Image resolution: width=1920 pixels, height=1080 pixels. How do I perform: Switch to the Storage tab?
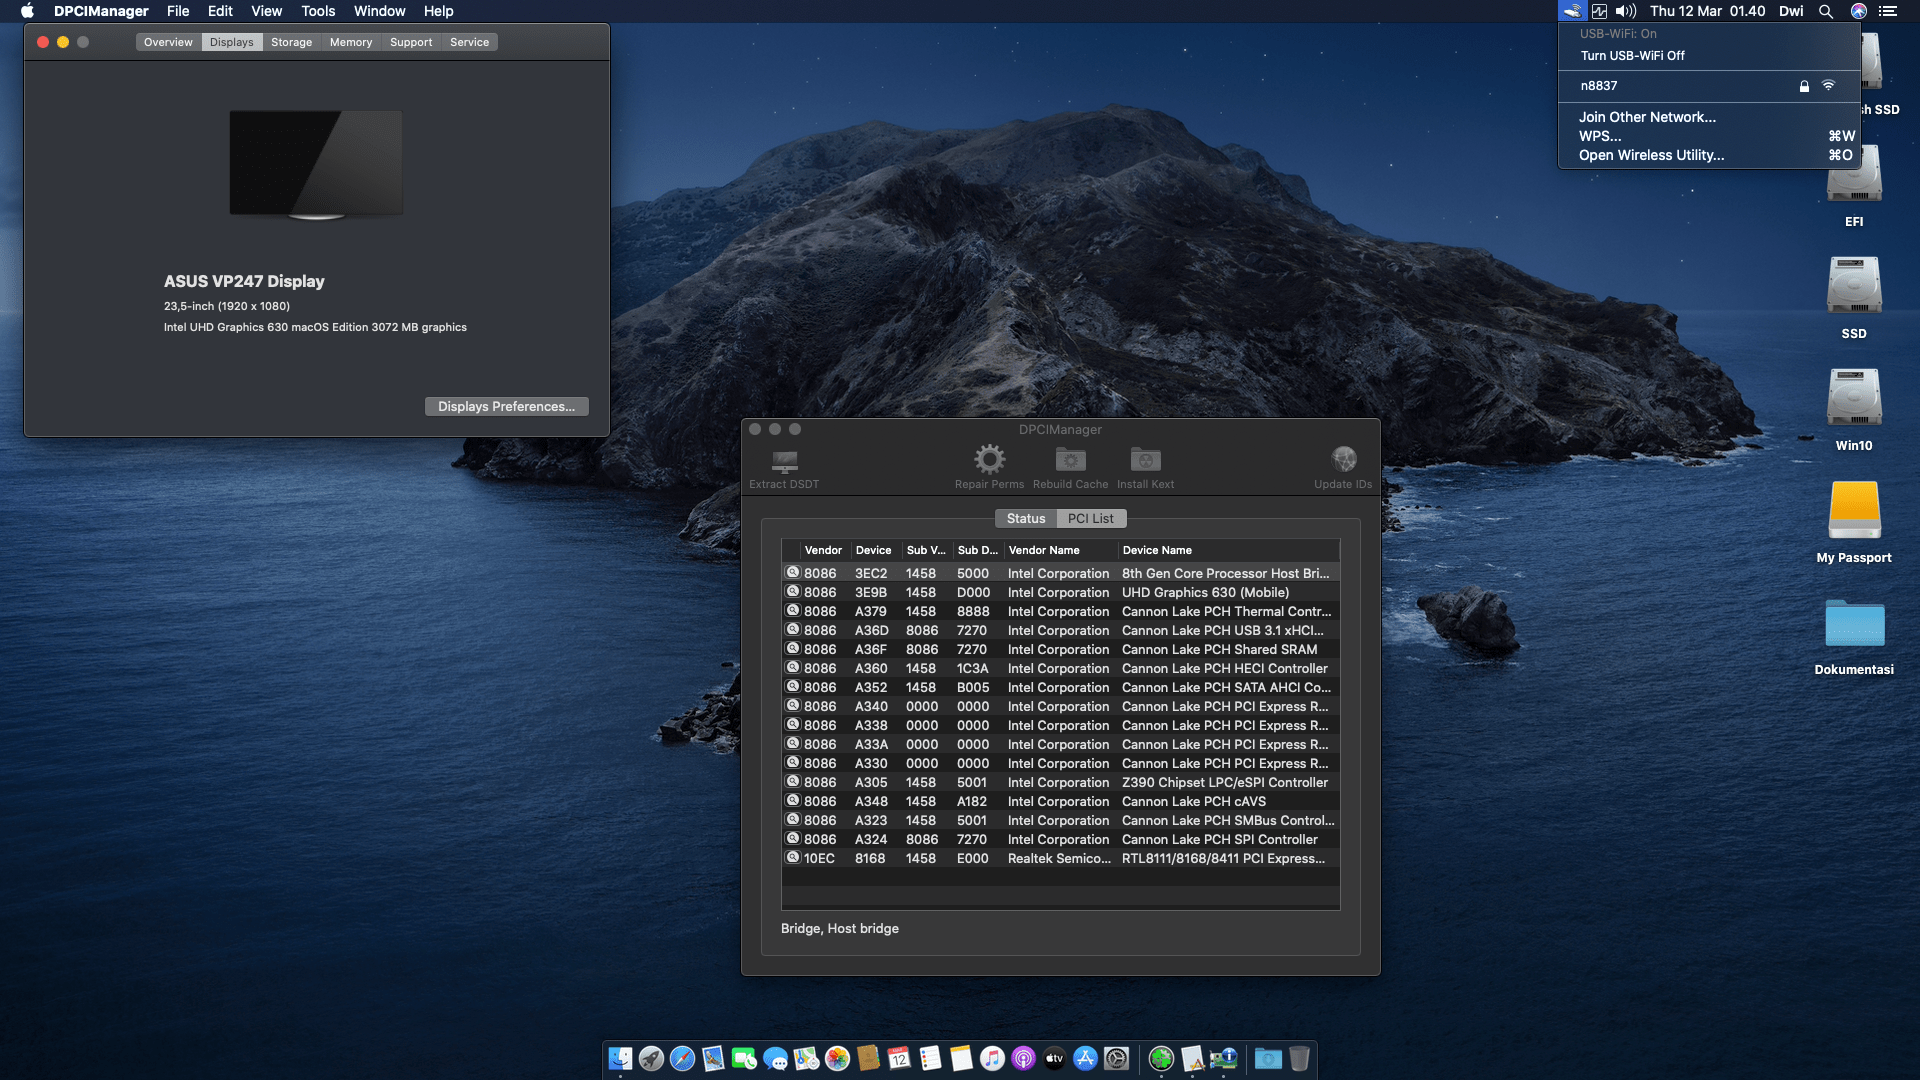(291, 42)
